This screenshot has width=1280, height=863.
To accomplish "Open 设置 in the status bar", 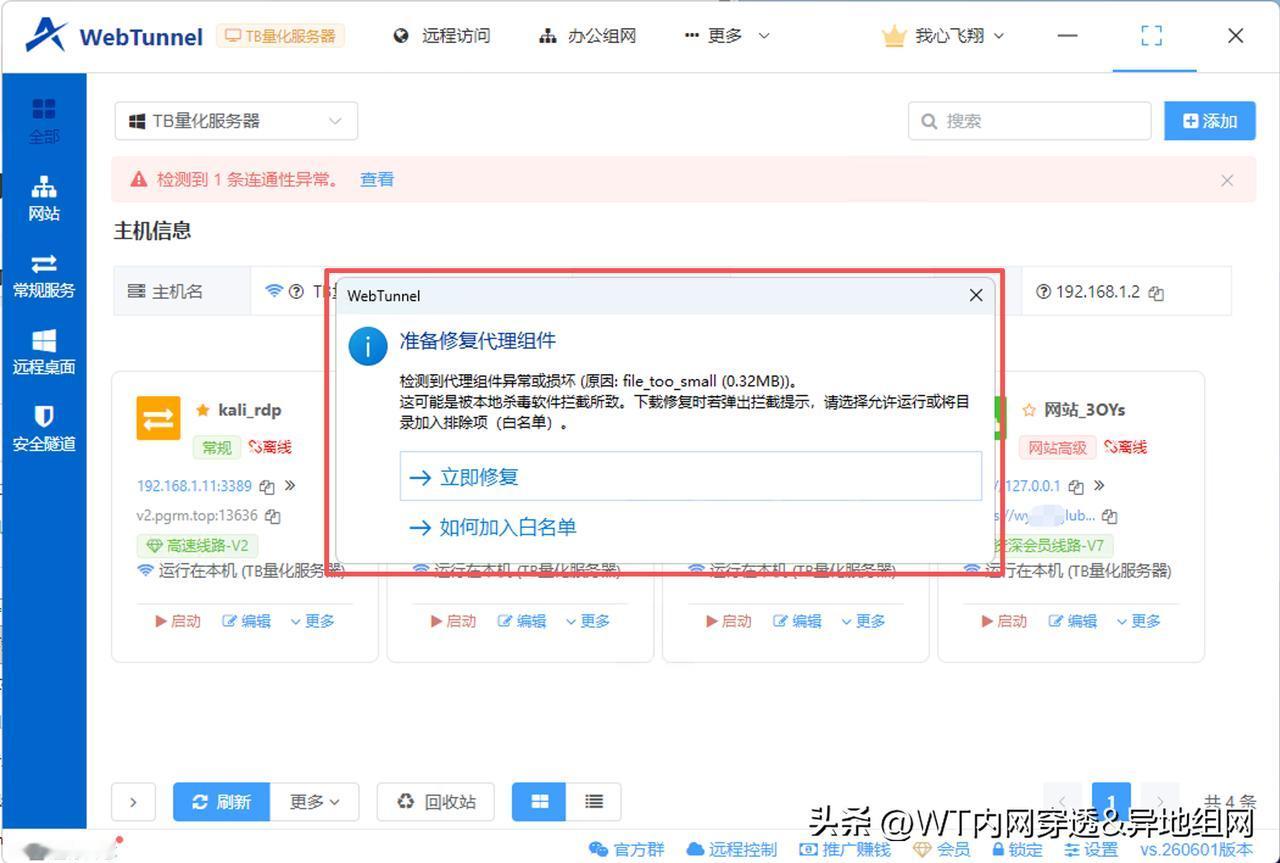I will pos(1091,849).
